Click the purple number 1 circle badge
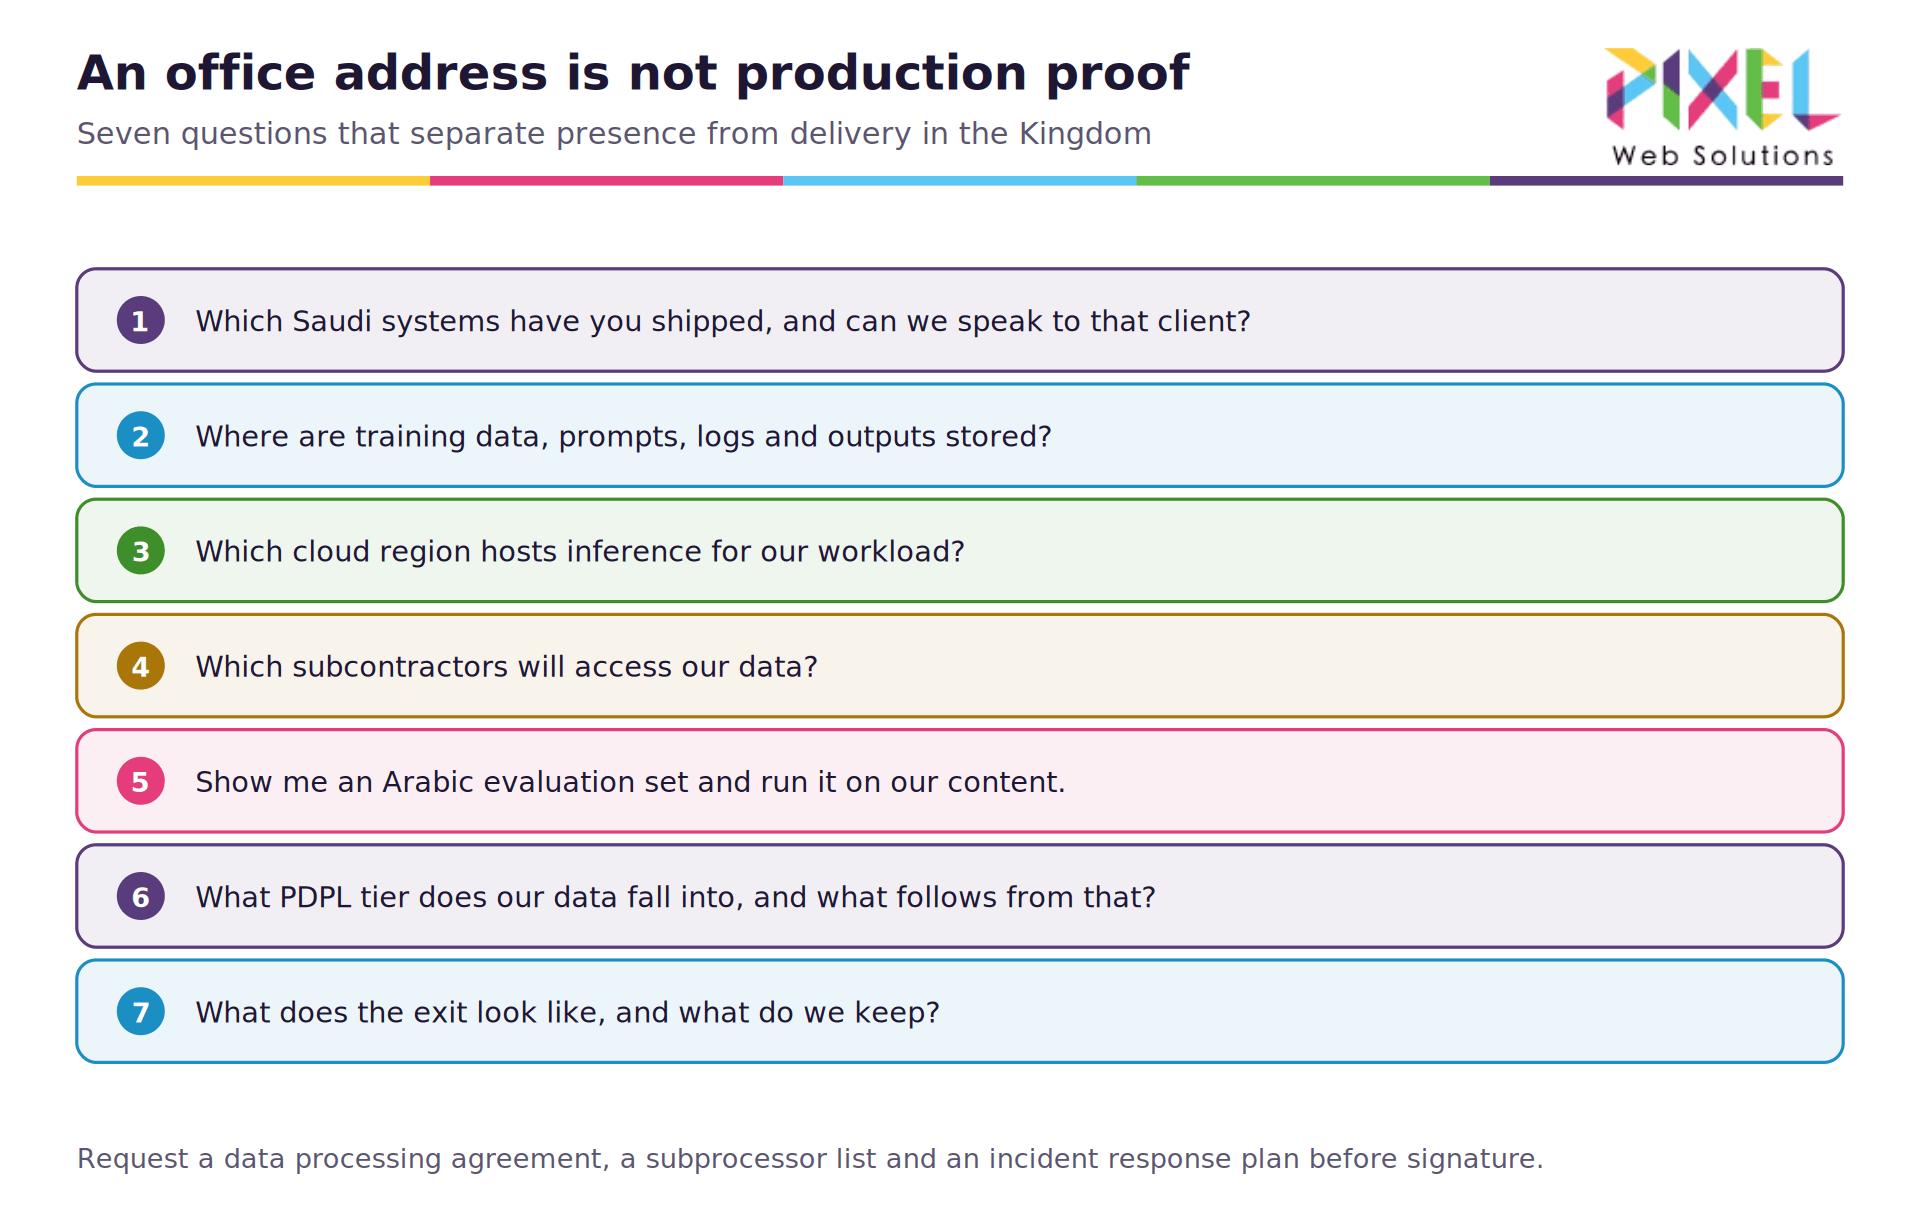Screen dimensions: 1920x1216 141,320
